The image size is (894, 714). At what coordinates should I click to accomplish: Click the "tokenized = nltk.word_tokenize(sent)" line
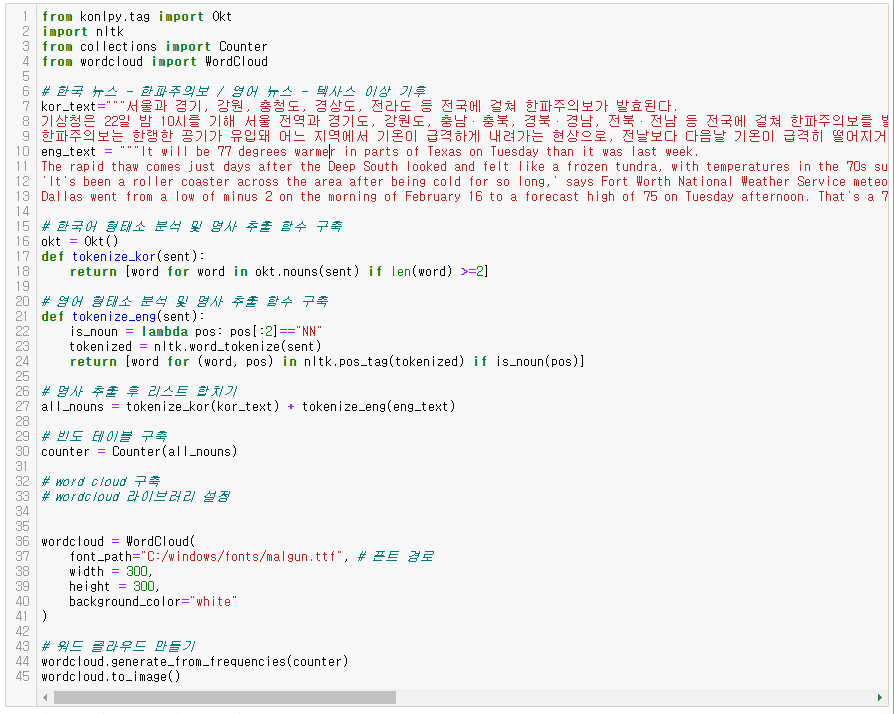point(196,346)
